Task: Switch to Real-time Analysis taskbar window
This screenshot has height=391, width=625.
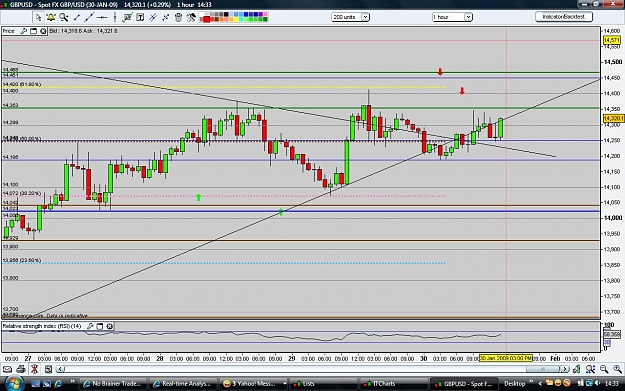Action: tap(183, 384)
